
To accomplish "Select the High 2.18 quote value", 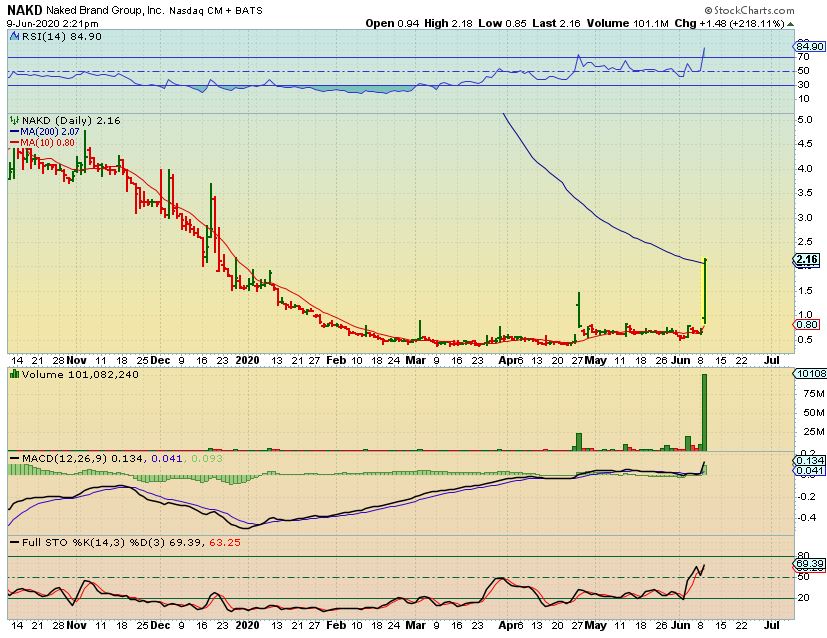I will [x=448, y=23].
